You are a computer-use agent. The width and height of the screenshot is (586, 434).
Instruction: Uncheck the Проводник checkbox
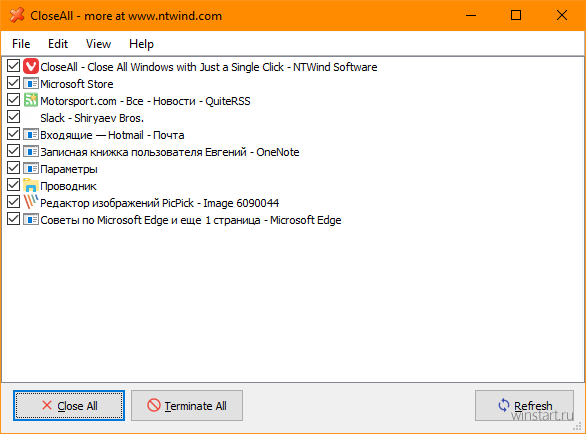(x=13, y=185)
